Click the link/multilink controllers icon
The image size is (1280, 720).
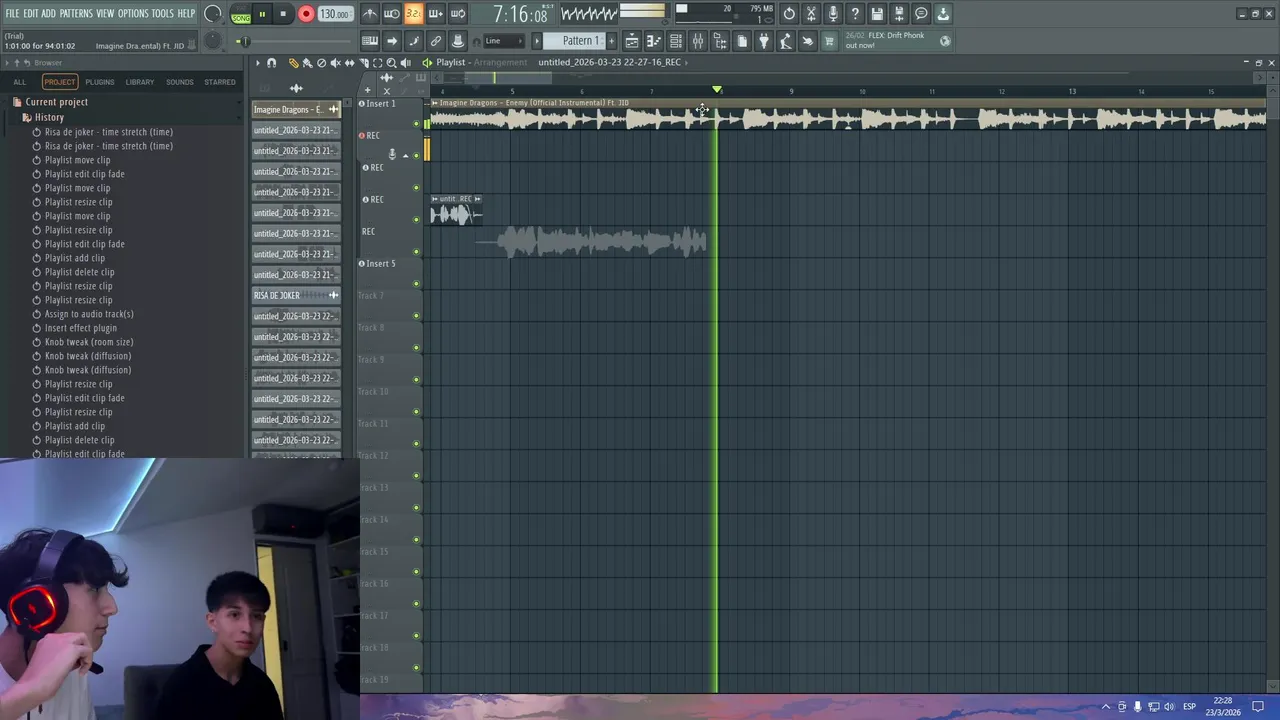(436, 41)
